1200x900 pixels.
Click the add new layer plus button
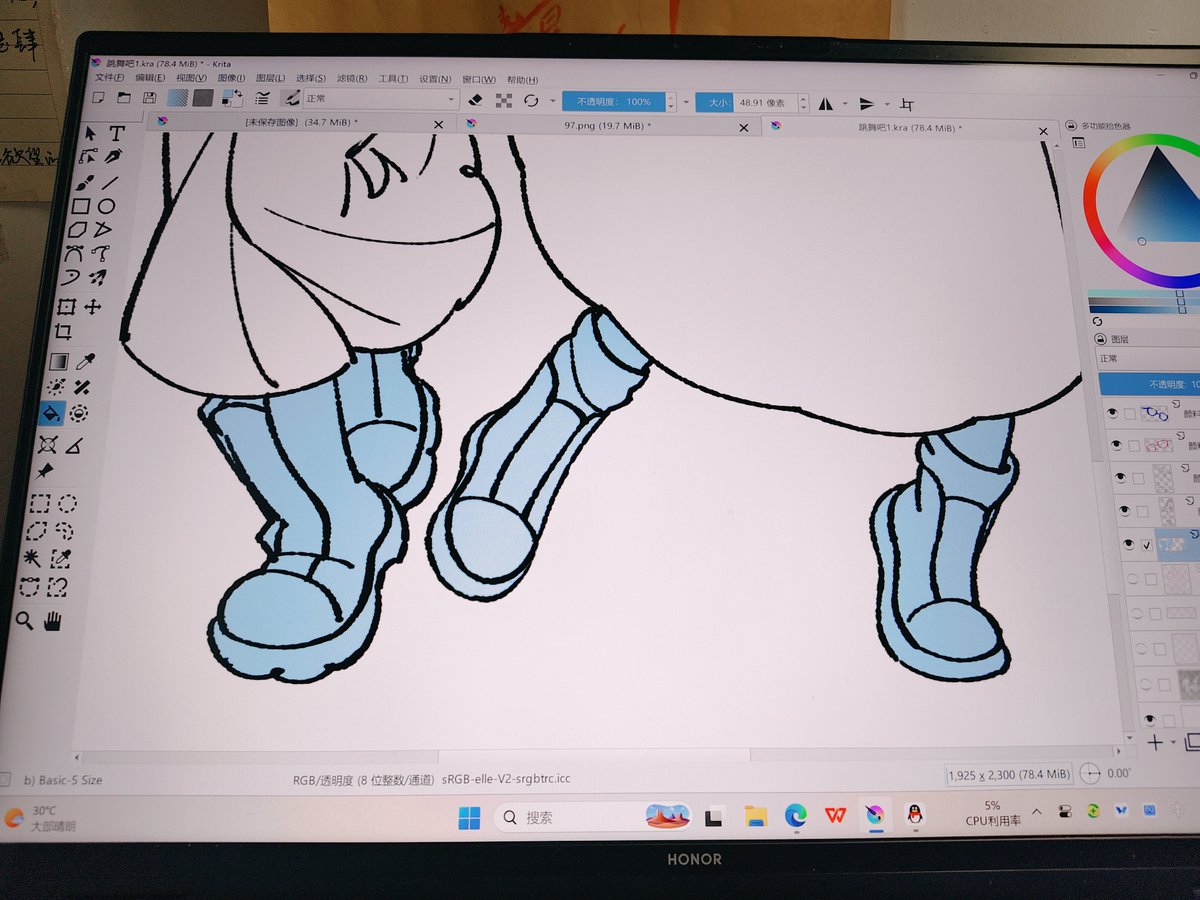pyautogui.click(x=1155, y=742)
